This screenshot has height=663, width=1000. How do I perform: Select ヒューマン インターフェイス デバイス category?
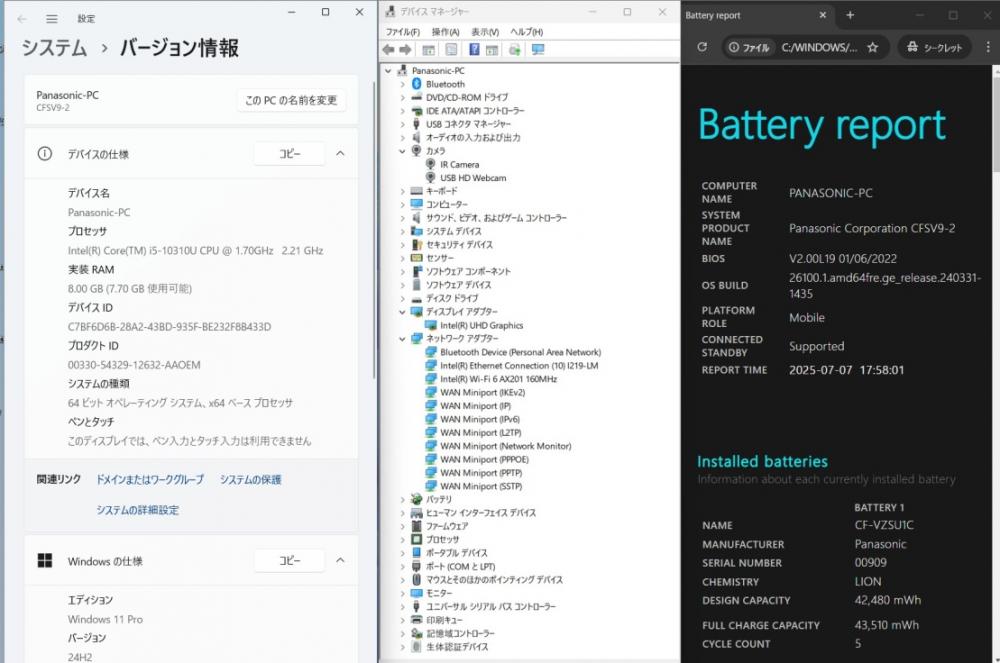[481, 513]
